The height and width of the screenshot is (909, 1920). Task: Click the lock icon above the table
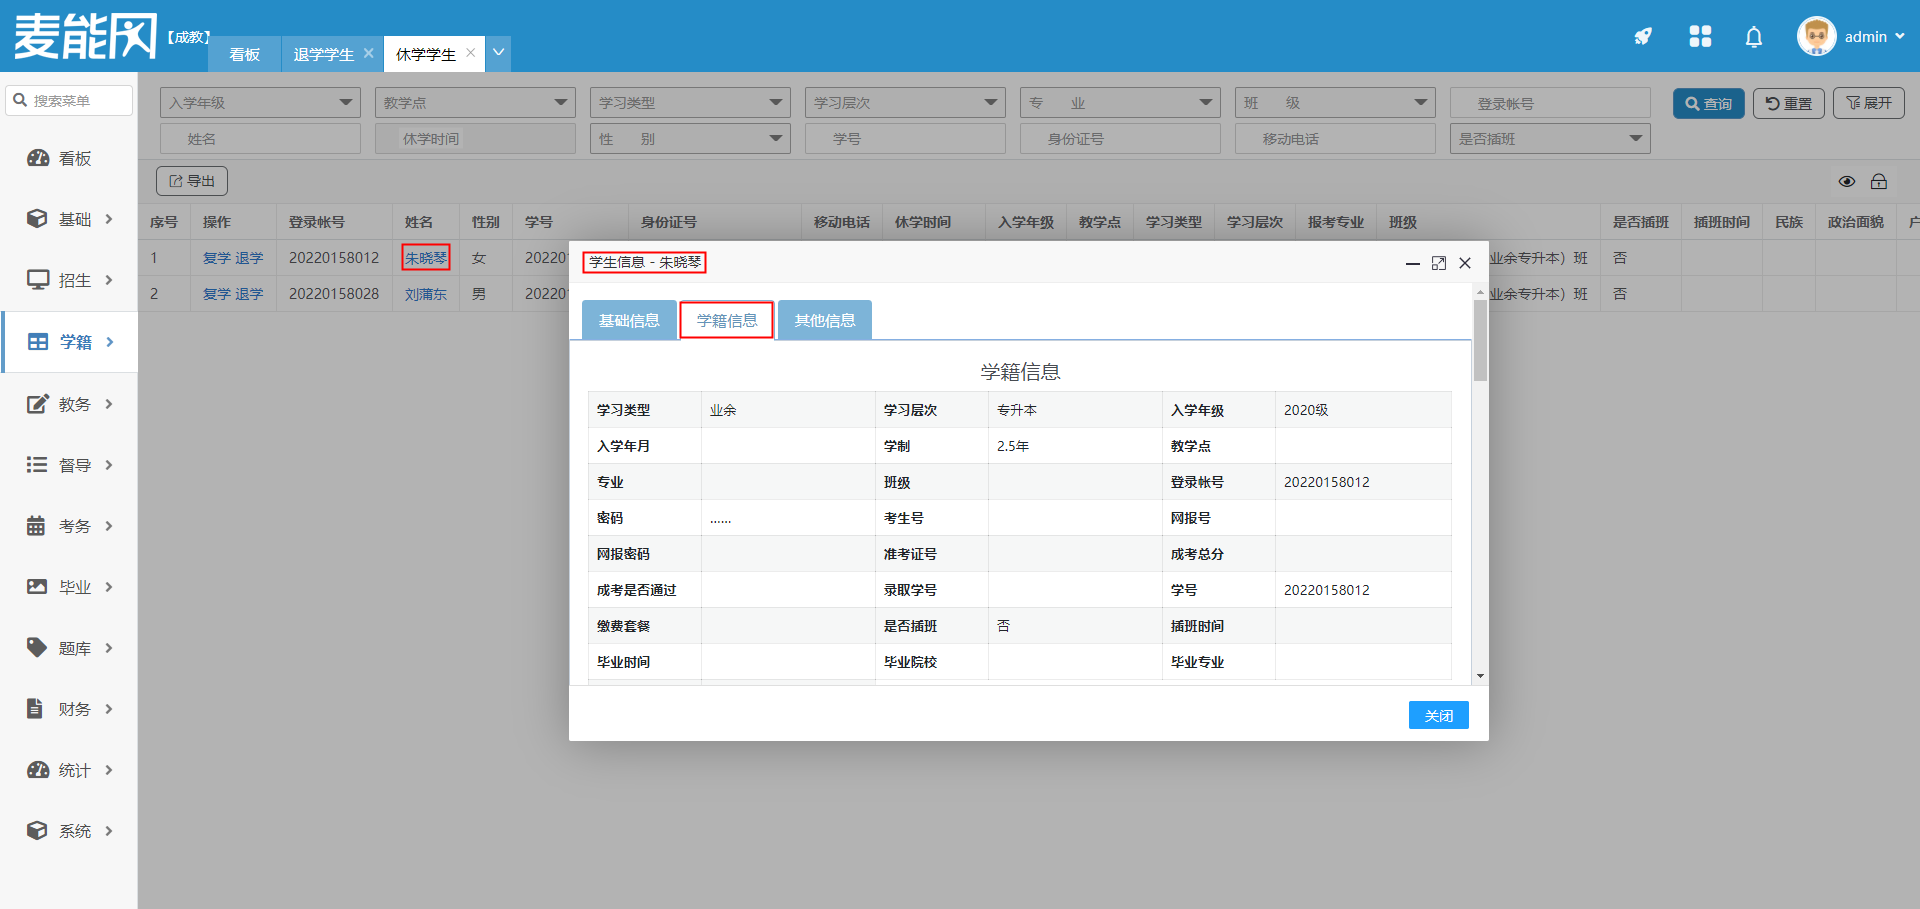pyautogui.click(x=1879, y=181)
